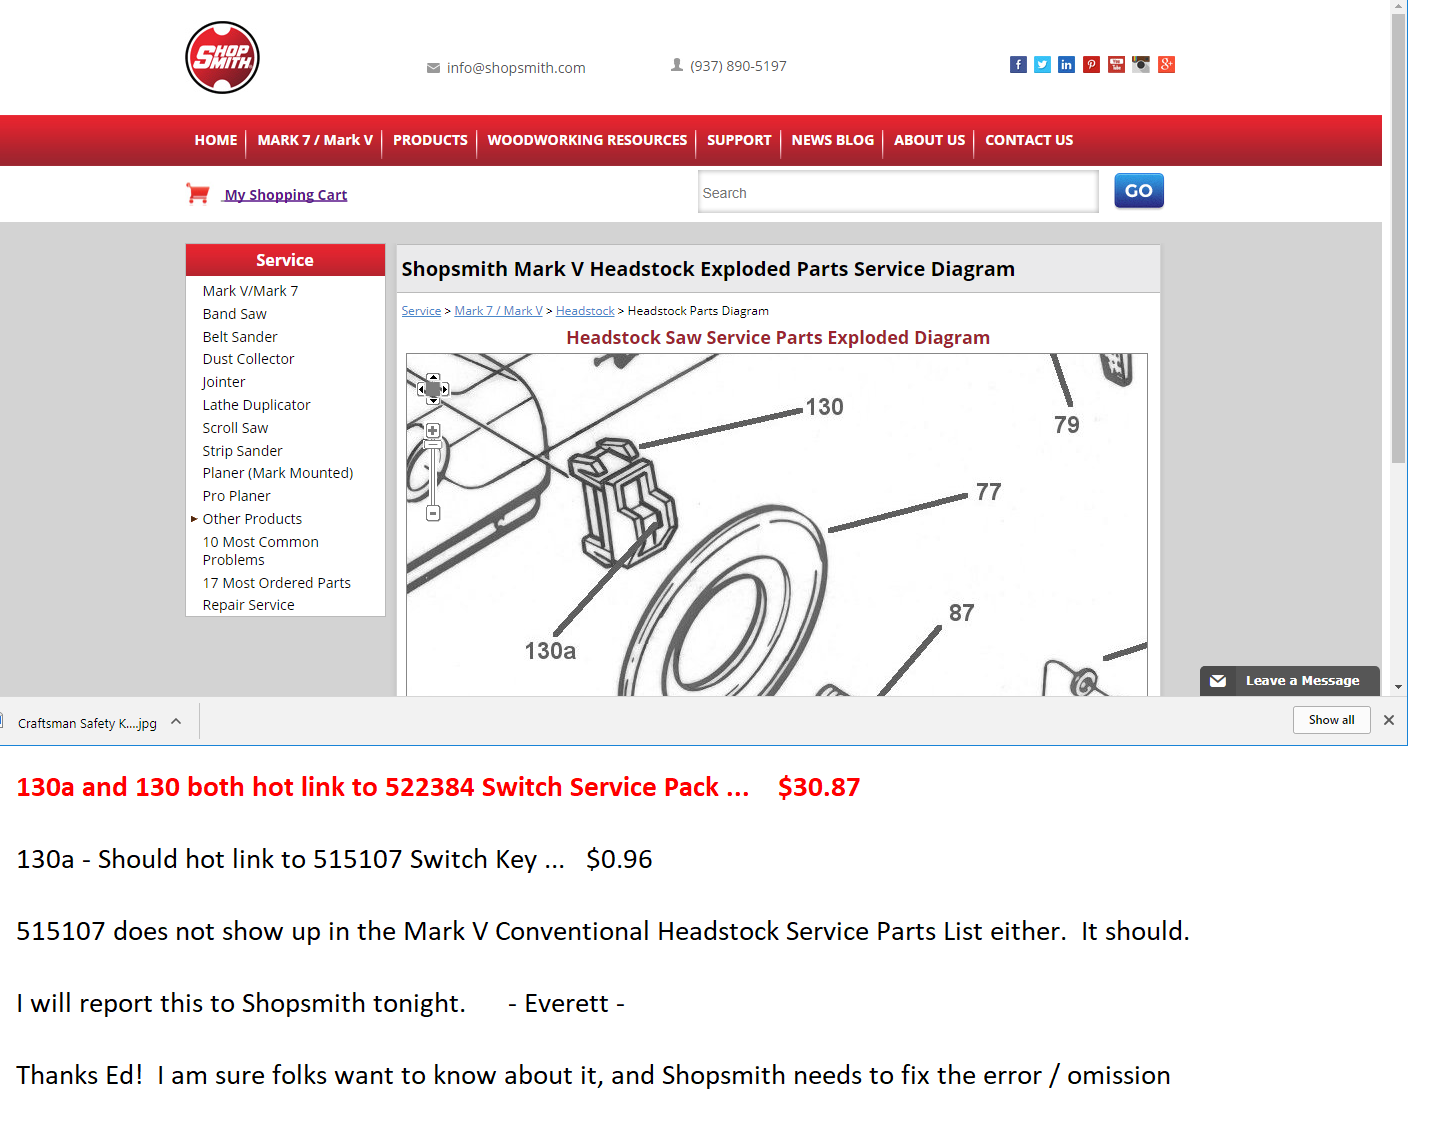
Task: Pan the diagram right with the arrow
Action: pos(444,389)
